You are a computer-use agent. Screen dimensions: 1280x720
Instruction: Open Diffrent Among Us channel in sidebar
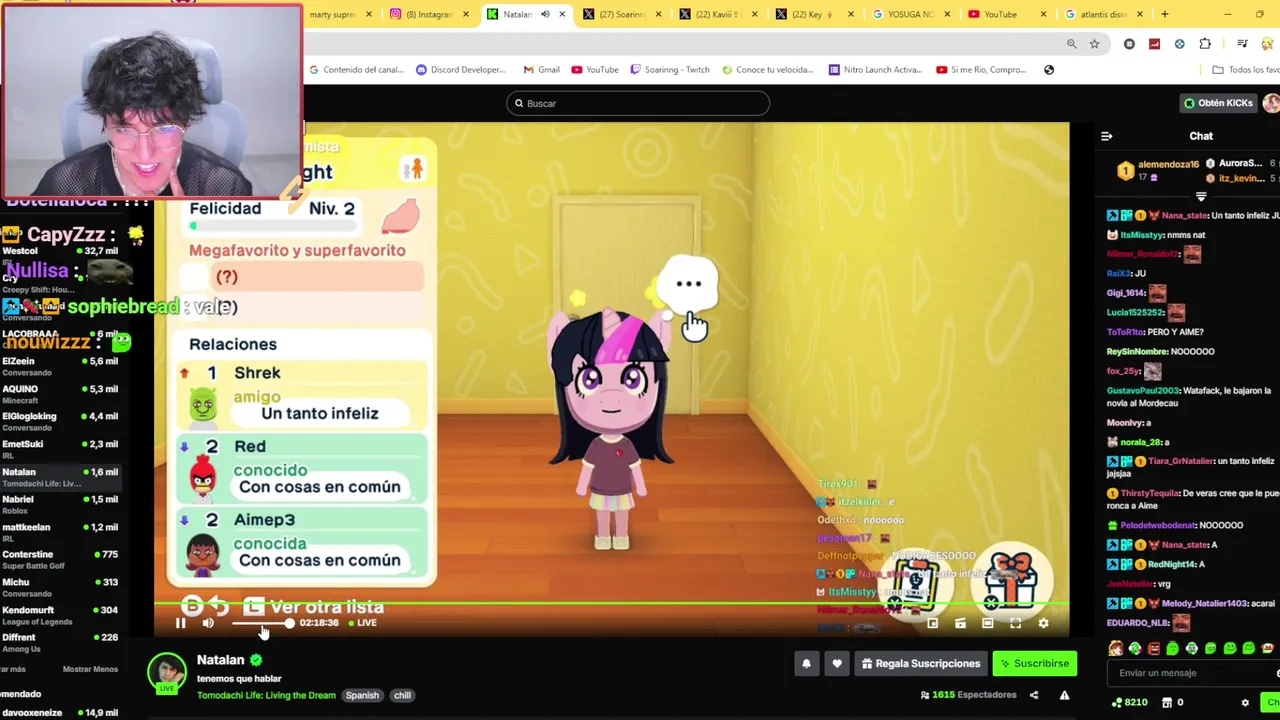(x=60, y=642)
